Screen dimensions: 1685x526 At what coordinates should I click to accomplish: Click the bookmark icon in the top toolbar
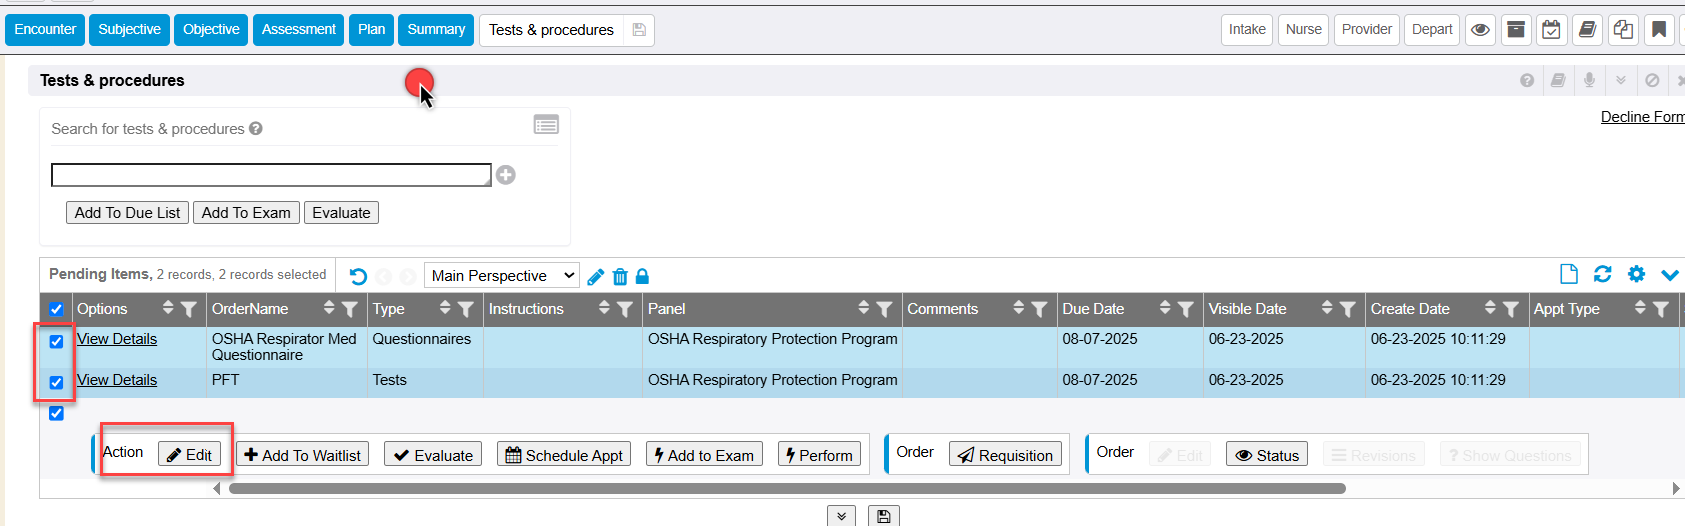coord(1659,30)
